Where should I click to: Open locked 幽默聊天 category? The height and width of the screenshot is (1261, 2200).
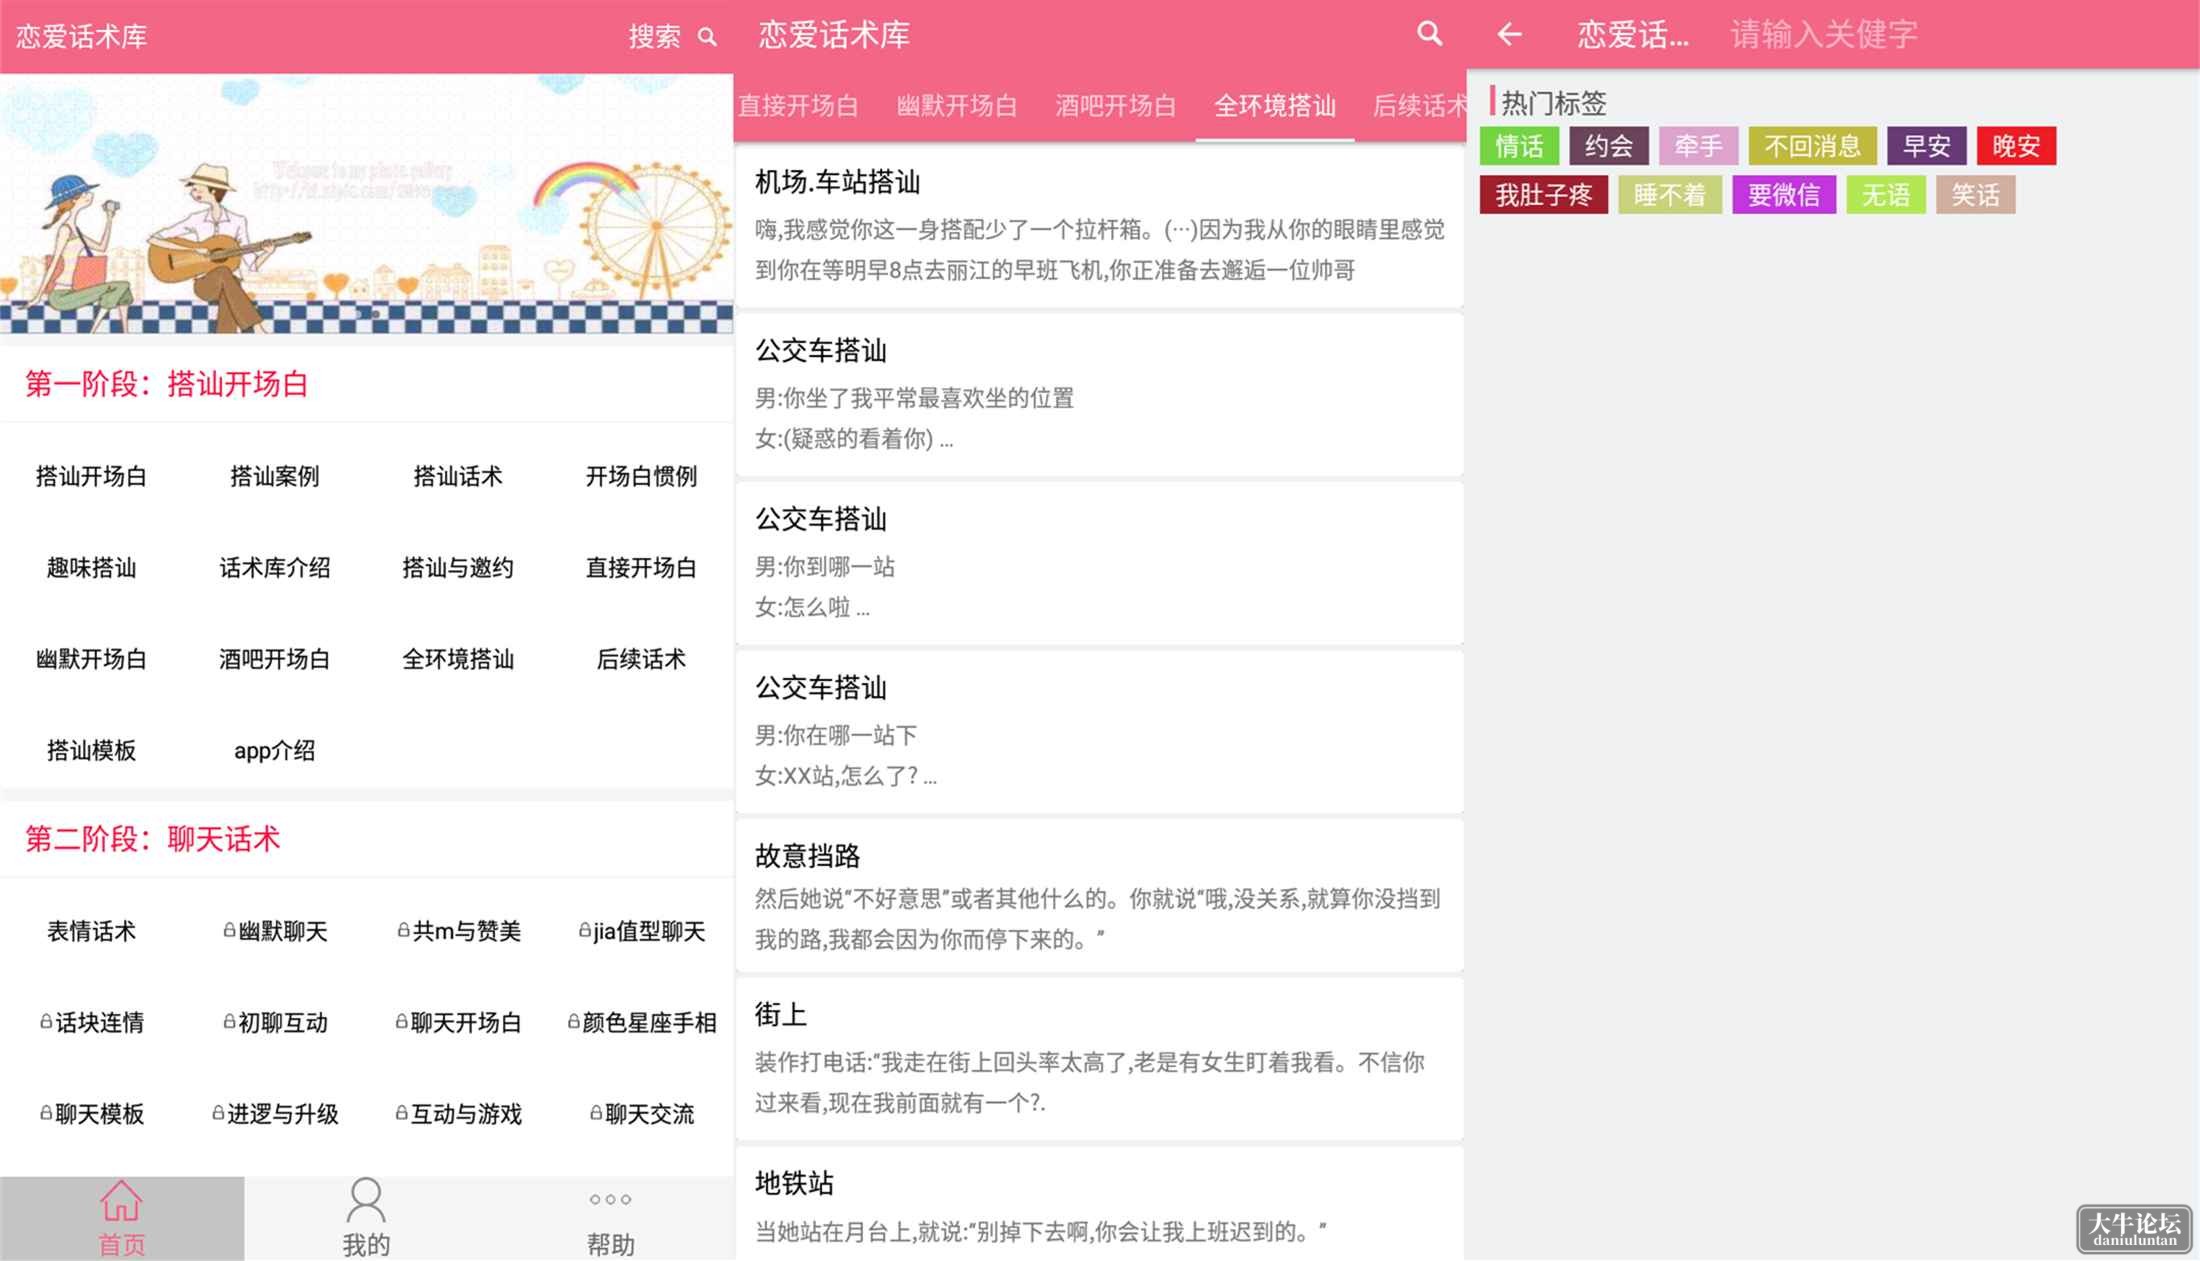[x=275, y=931]
